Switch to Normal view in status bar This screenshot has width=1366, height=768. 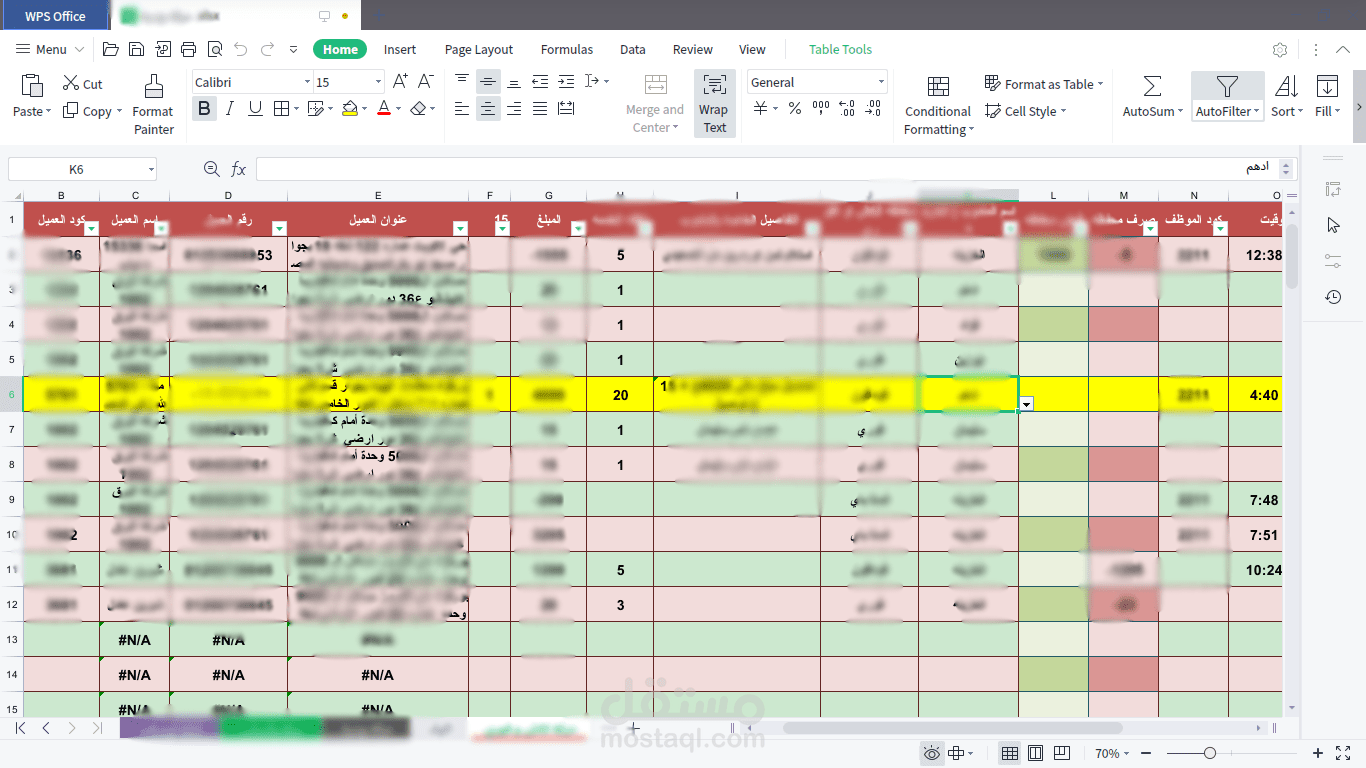click(1010, 753)
